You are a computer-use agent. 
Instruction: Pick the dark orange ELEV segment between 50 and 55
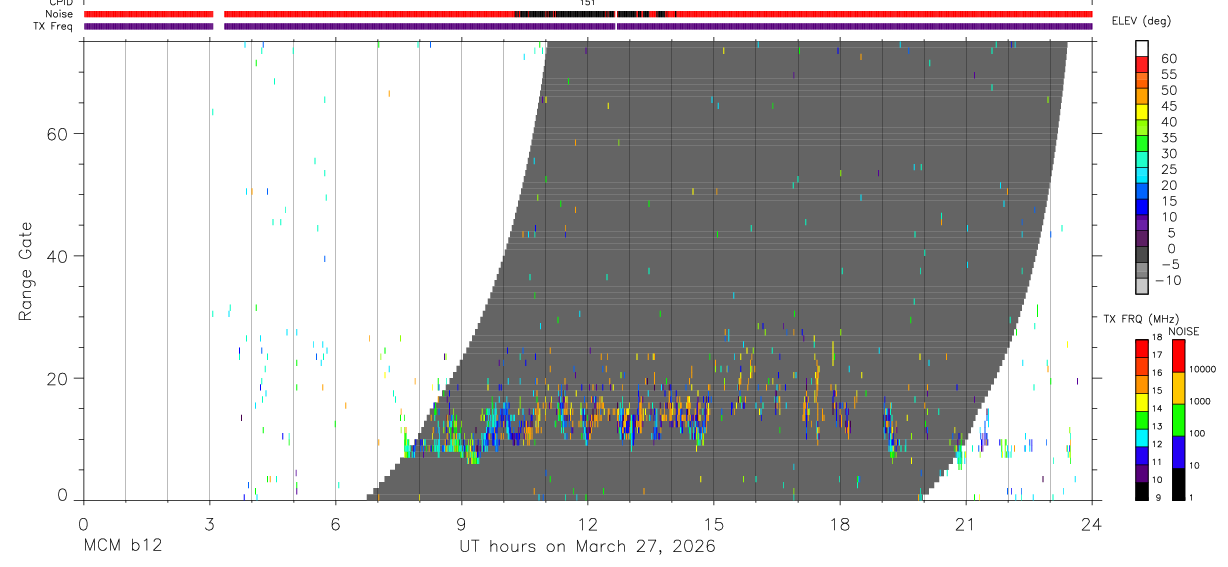coord(1142,80)
